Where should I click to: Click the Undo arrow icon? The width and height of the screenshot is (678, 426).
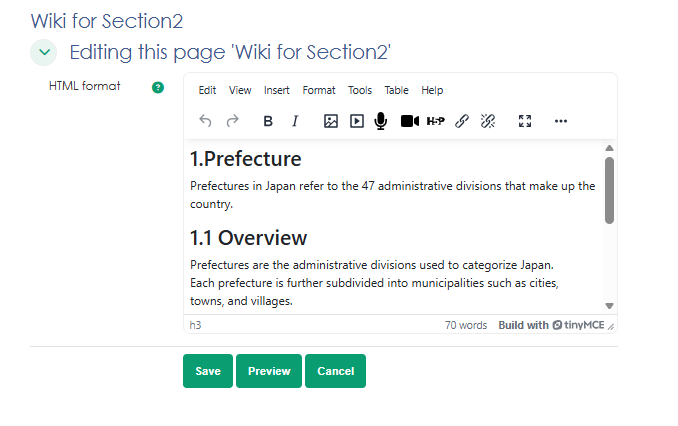tap(206, 121)
